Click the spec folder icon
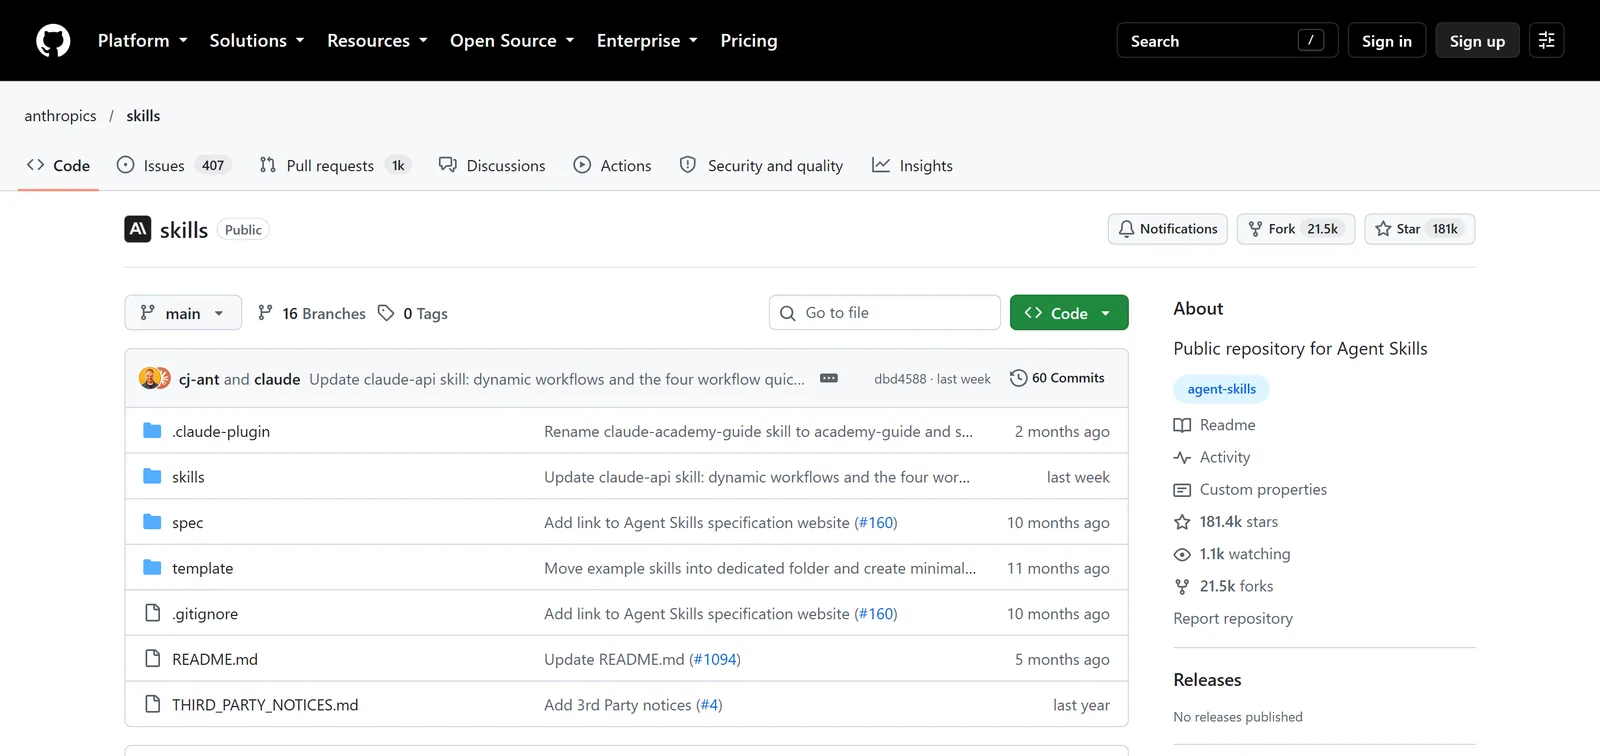This screenshot has width=1600, height=756. [x=152, y=522]
